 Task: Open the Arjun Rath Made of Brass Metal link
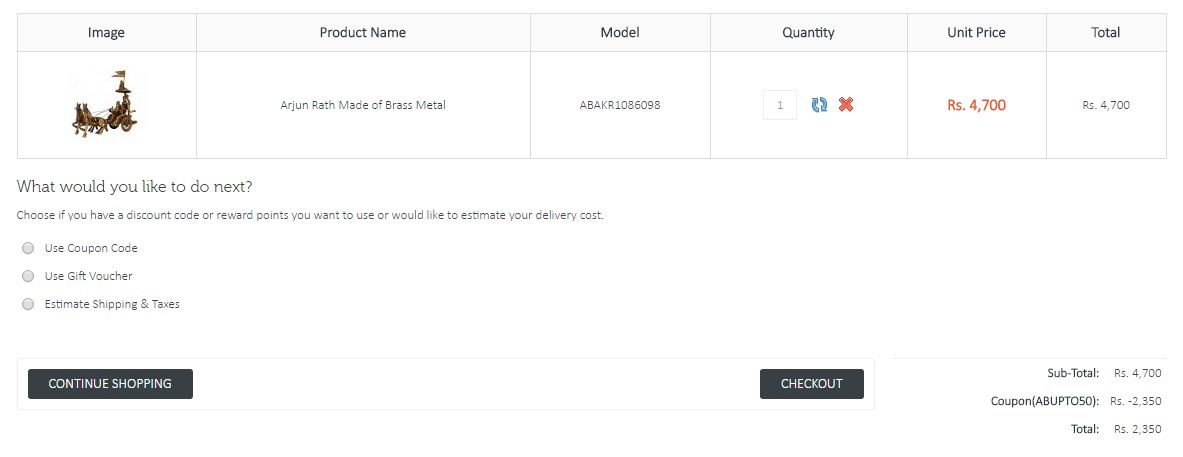tap(363, 105)
